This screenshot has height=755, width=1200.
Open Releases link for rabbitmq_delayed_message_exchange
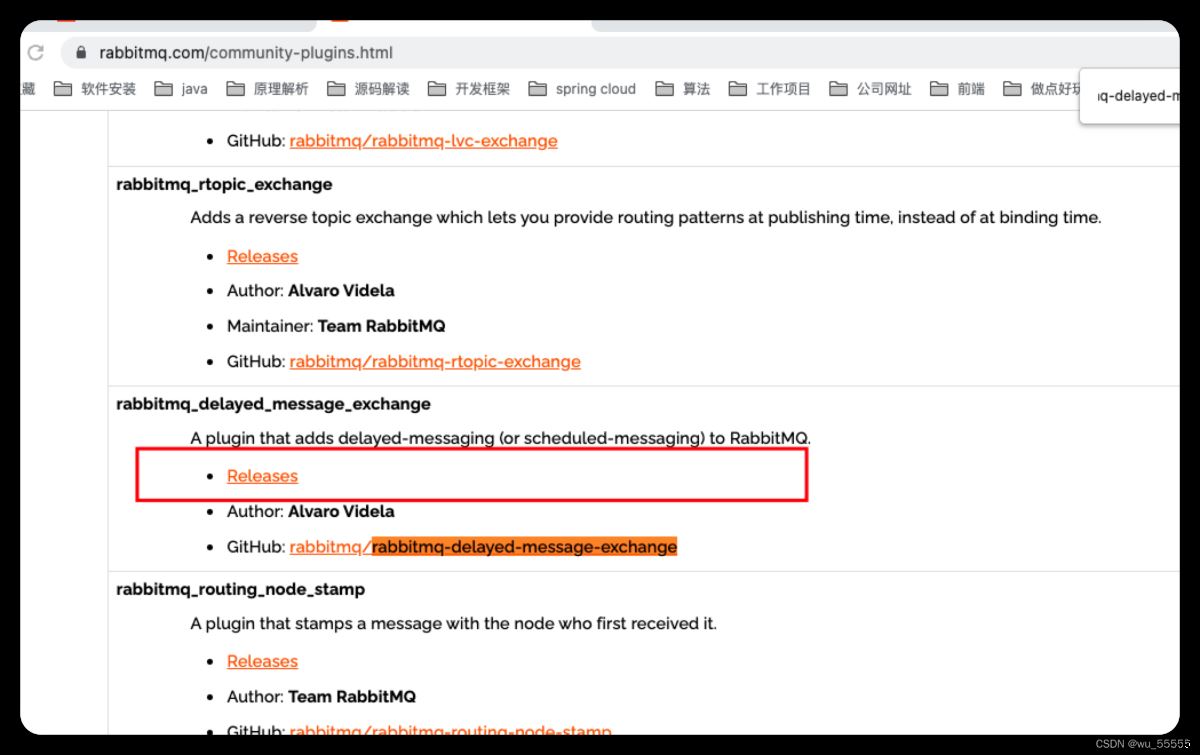(x=262, y=476)
